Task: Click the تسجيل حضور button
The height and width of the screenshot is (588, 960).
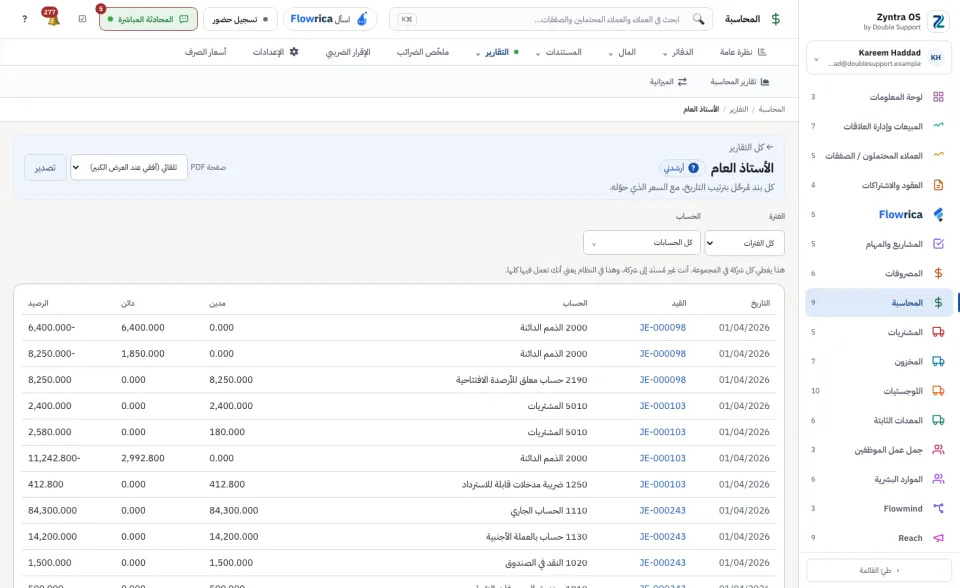Action: click(240, 19)
